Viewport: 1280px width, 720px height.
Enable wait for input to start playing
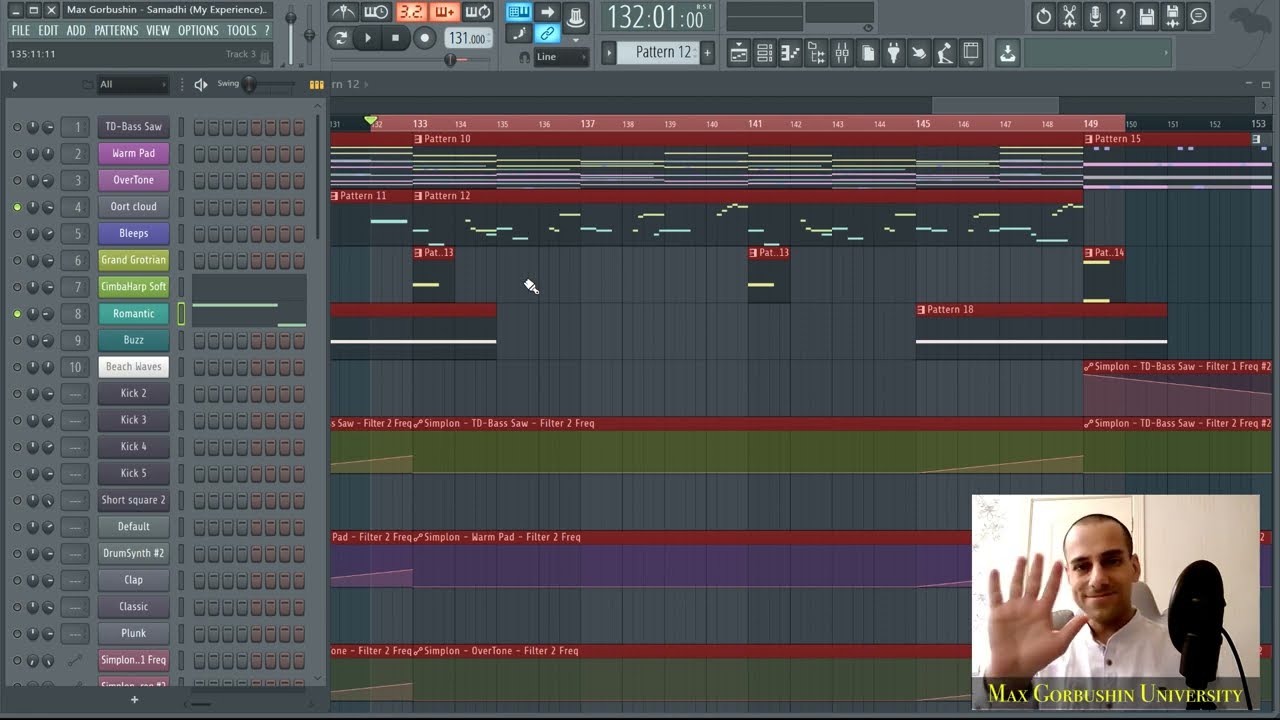point(377,12)
